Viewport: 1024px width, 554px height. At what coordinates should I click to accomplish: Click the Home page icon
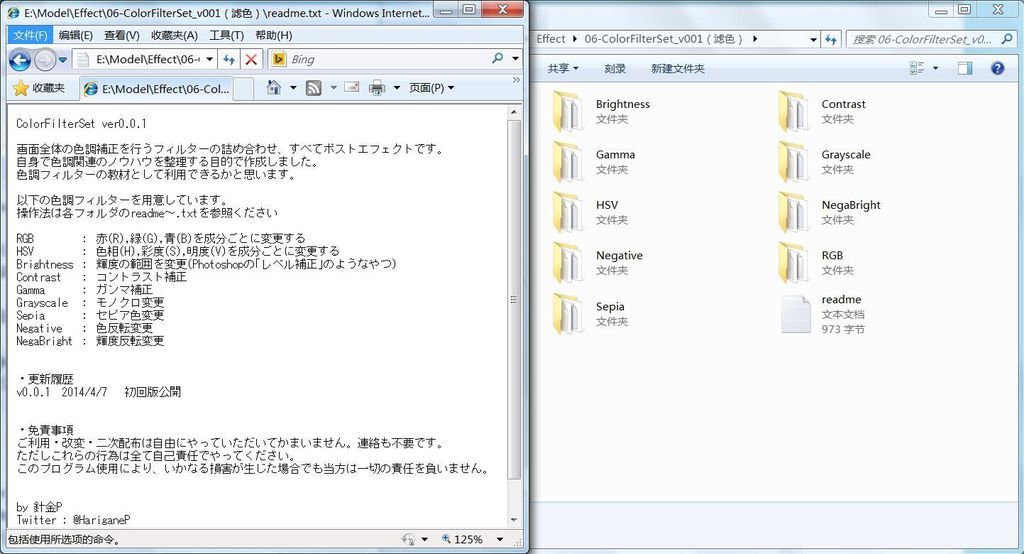[274, 88]
